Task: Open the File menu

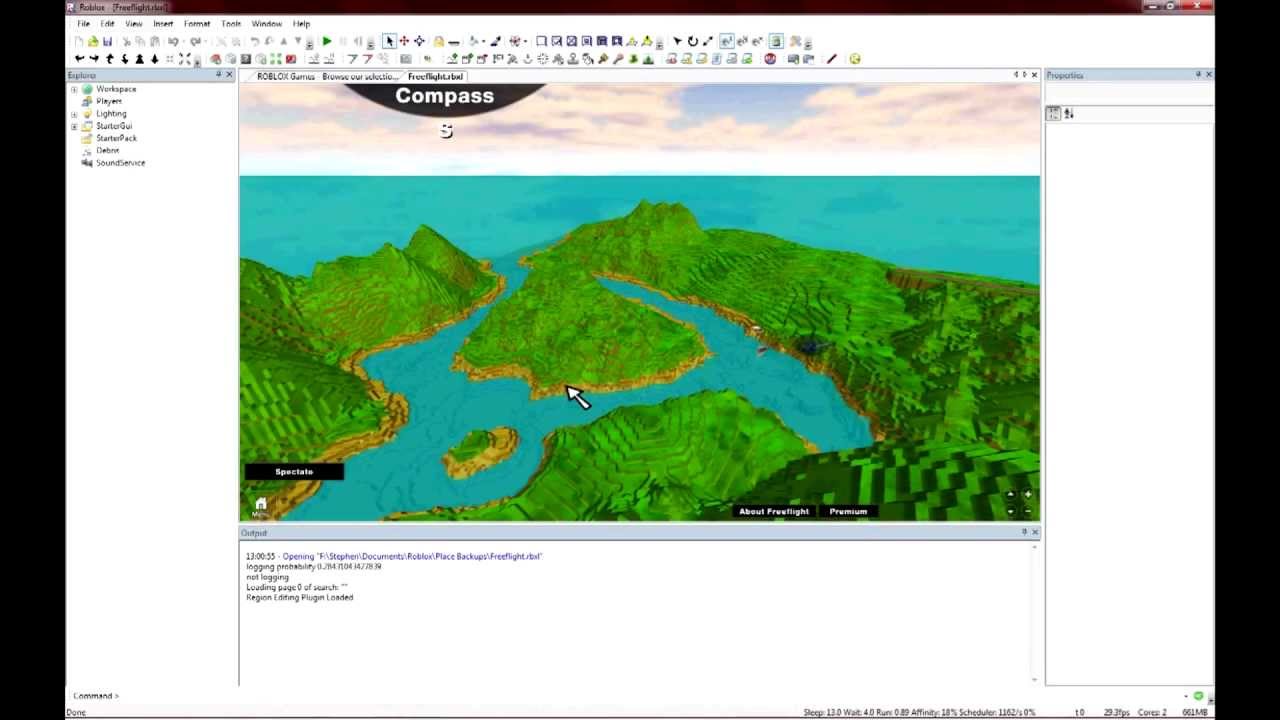Action: [x=84, y=23]
